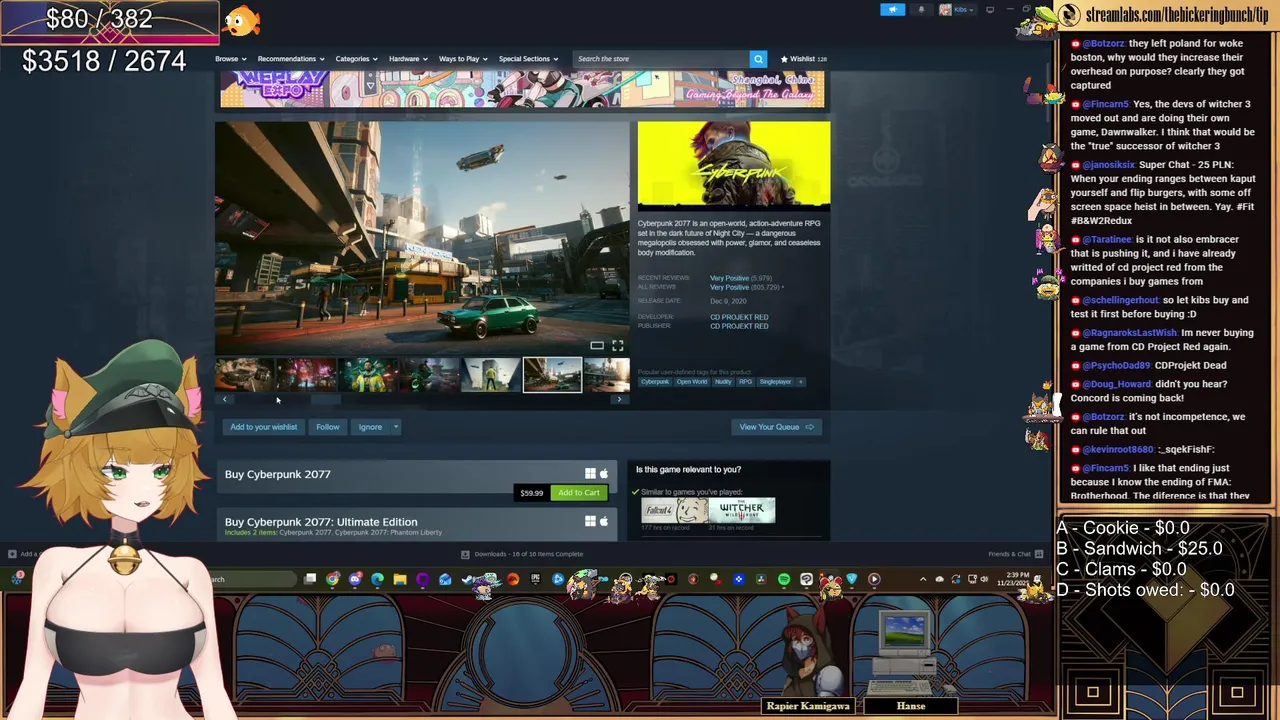Expand Special Sections menu

click(528, 59)
